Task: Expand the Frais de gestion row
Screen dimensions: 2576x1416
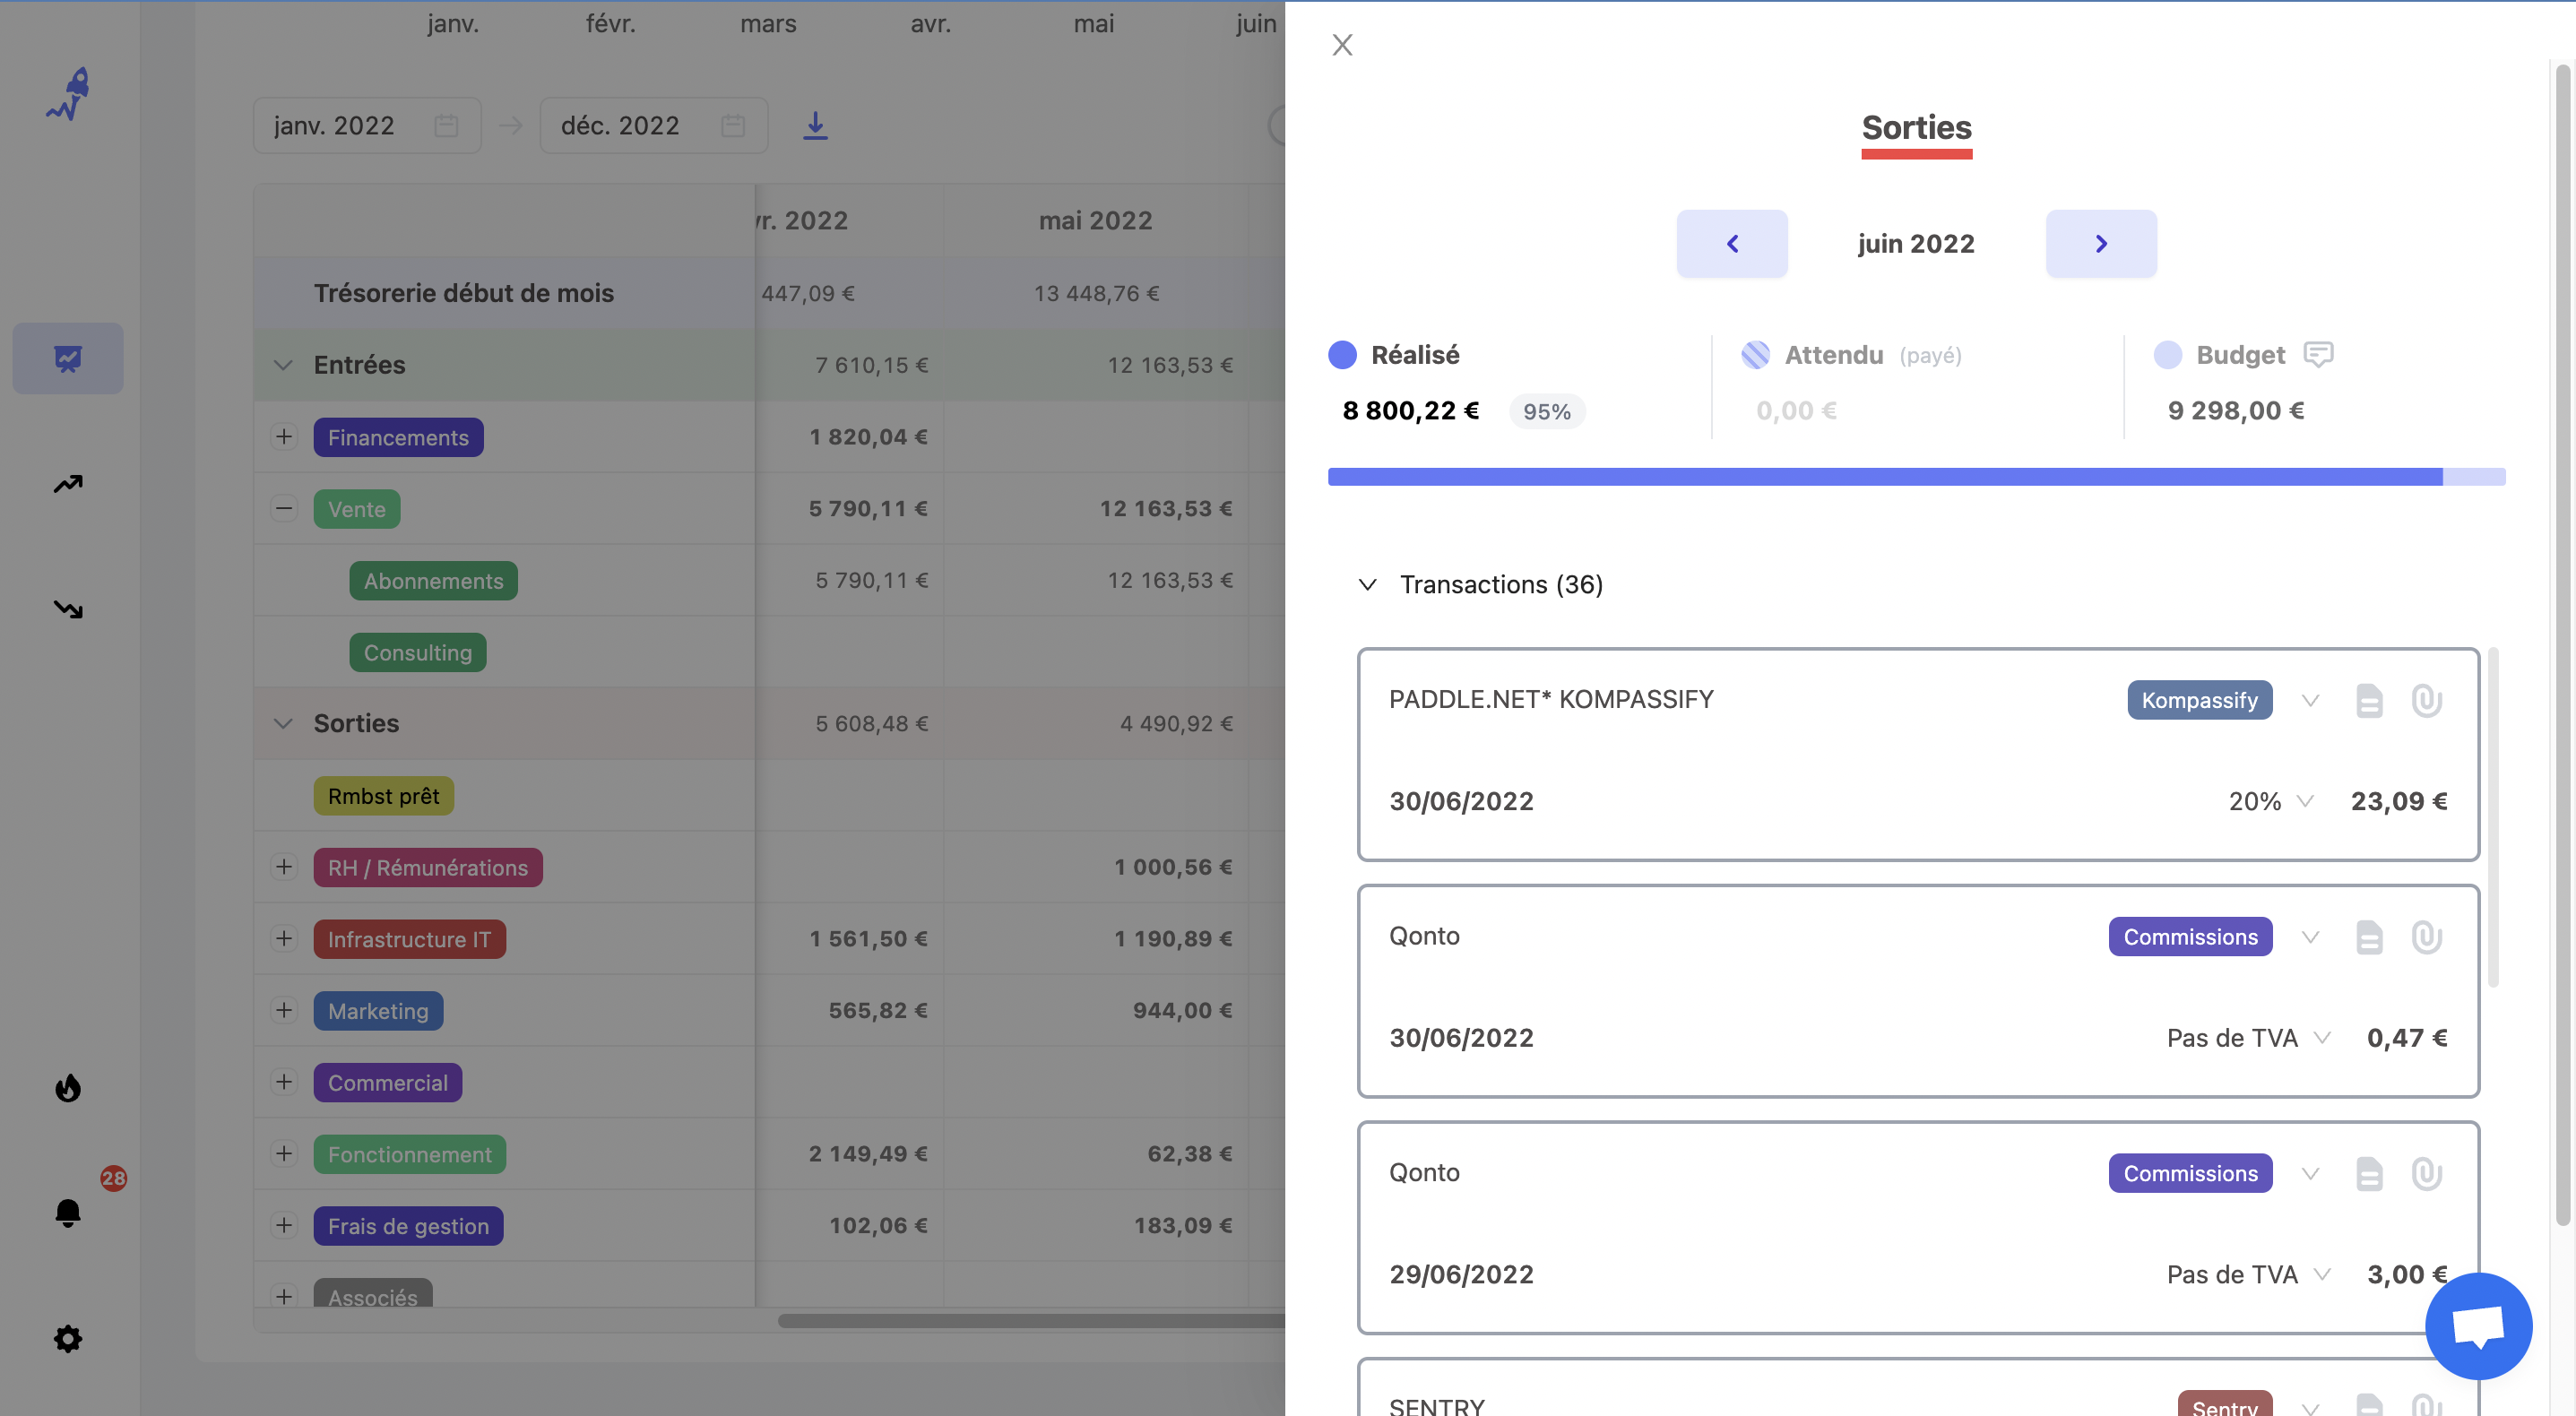Action: coord(284,1226)
